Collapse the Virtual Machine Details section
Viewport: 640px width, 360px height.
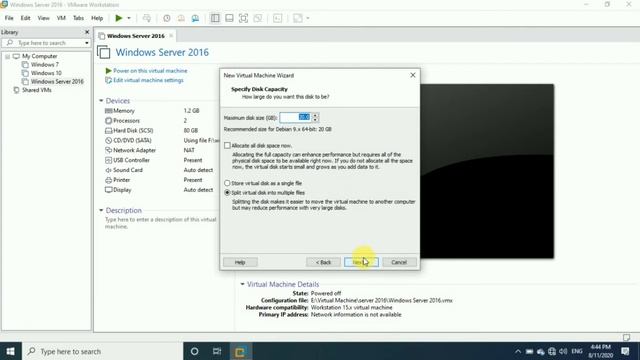[x=242, y=284]
